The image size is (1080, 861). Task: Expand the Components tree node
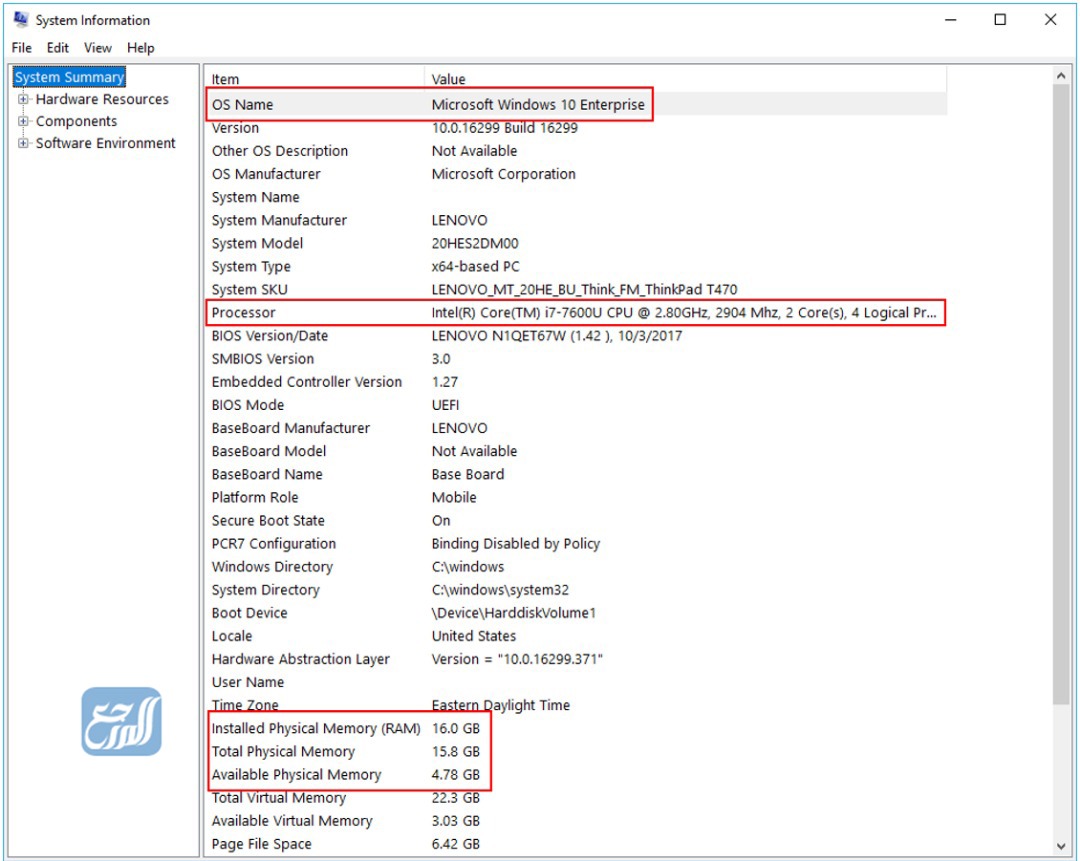pos(23,121)
